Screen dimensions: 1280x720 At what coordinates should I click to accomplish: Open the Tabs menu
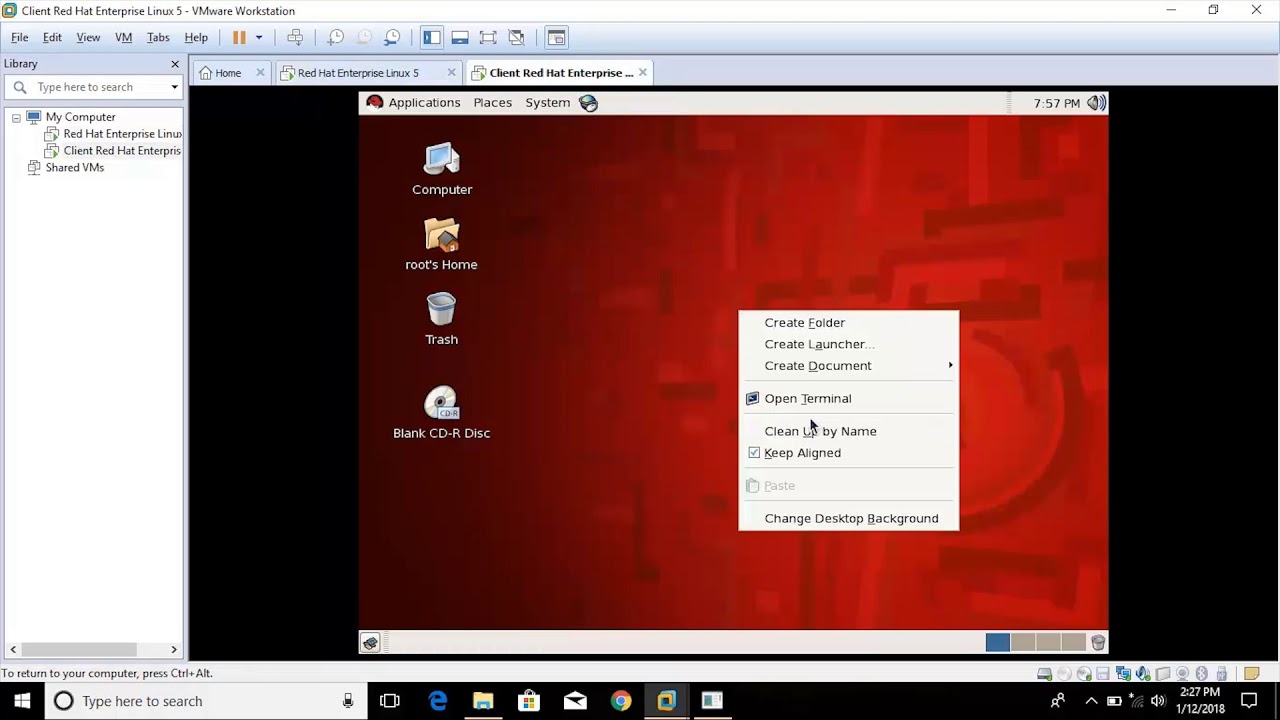[x=158, y=38]
